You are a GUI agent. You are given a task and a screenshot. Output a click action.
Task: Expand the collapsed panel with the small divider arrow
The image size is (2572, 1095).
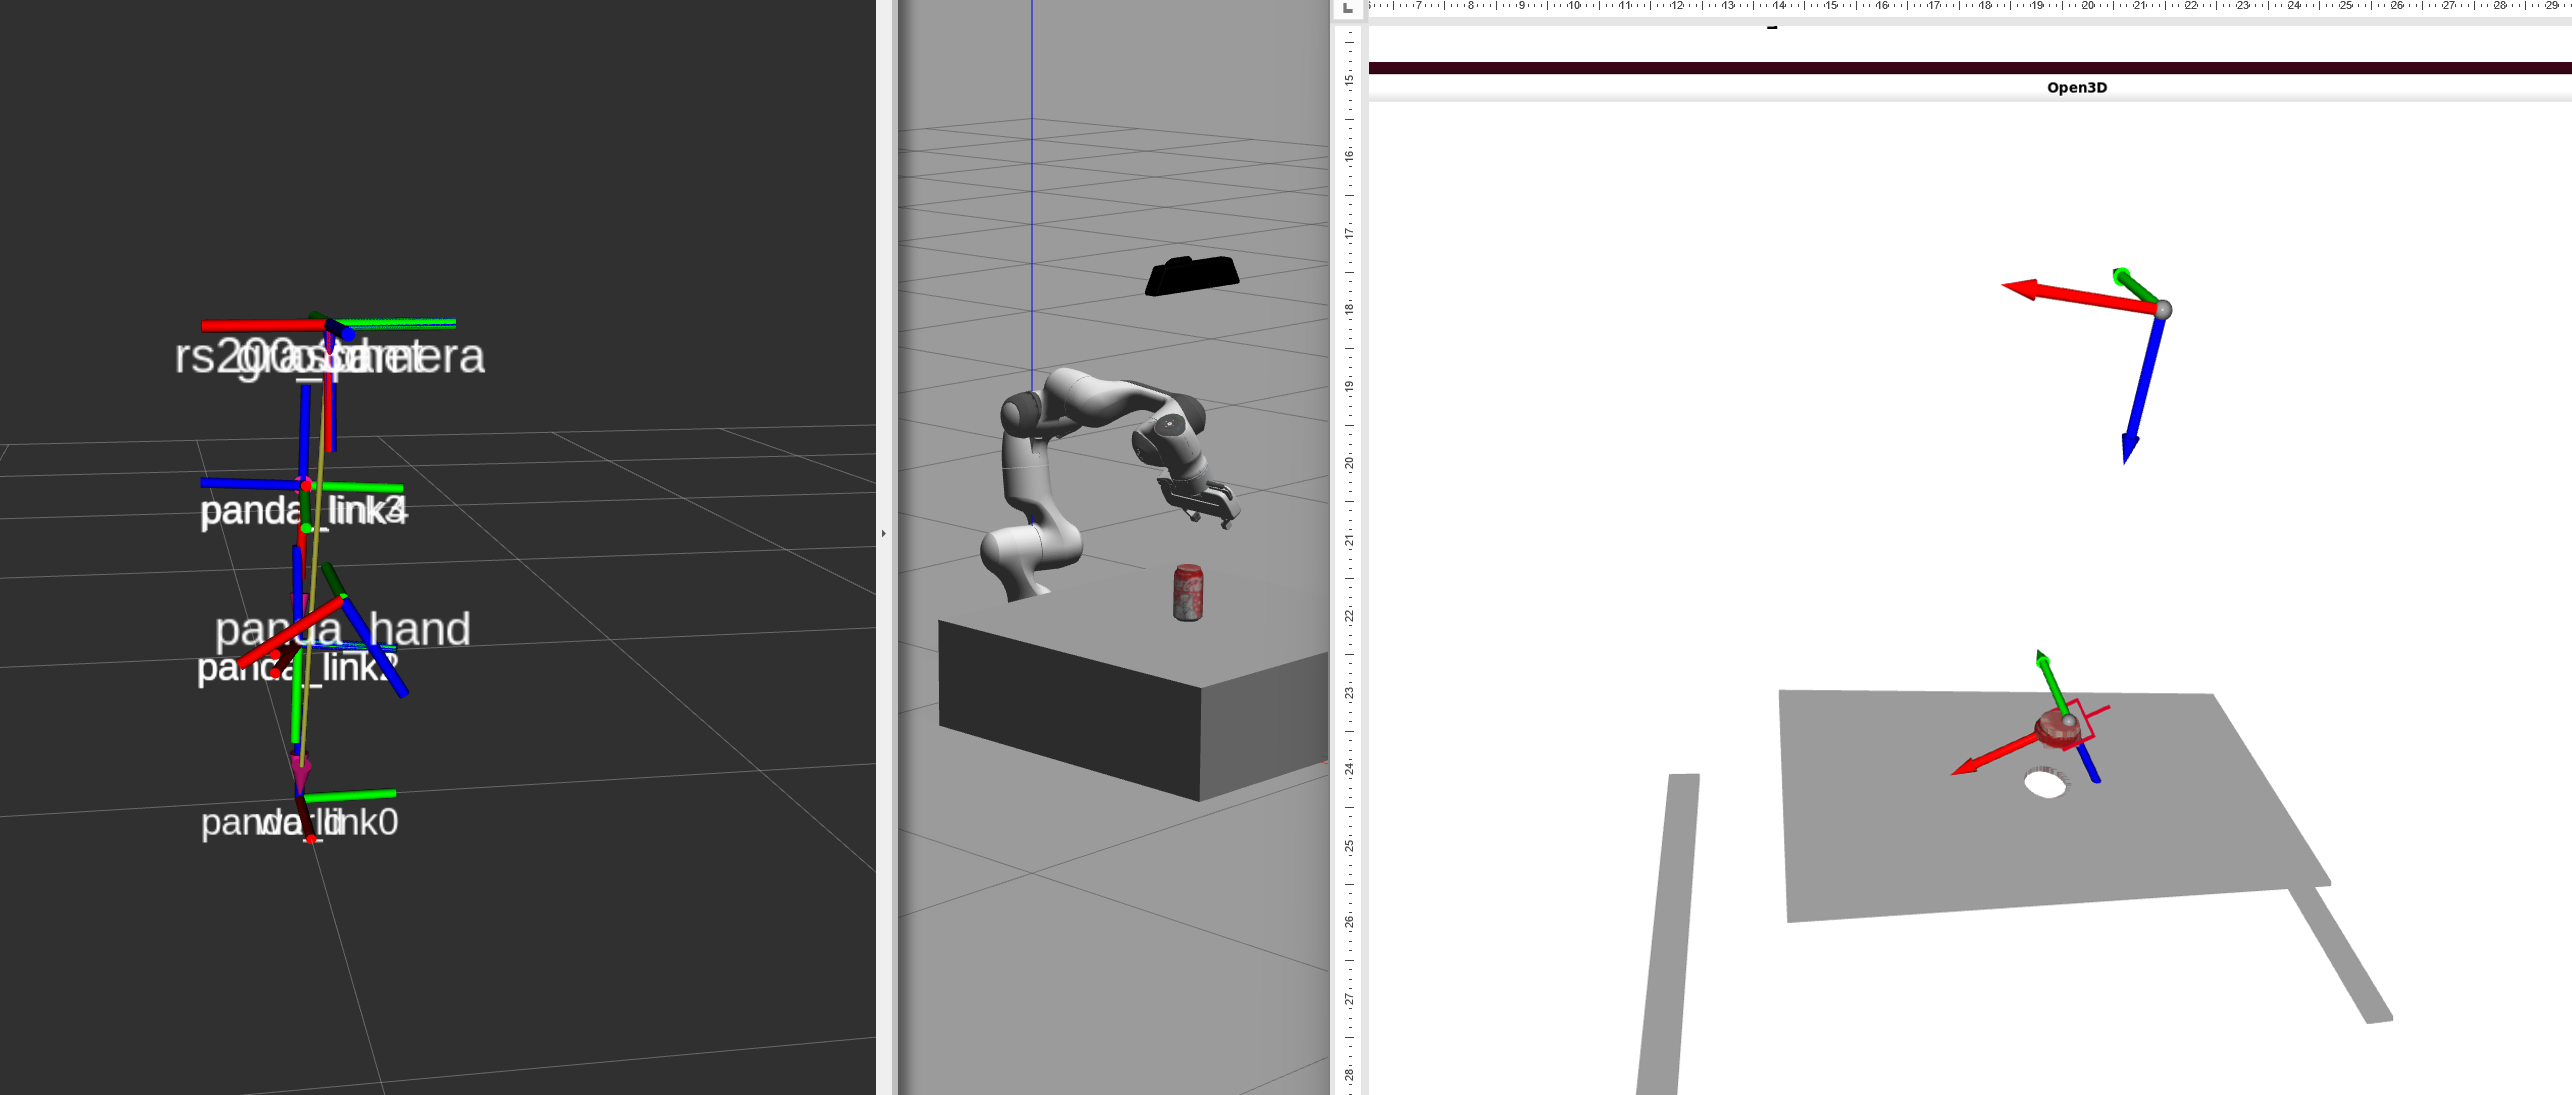884,534
